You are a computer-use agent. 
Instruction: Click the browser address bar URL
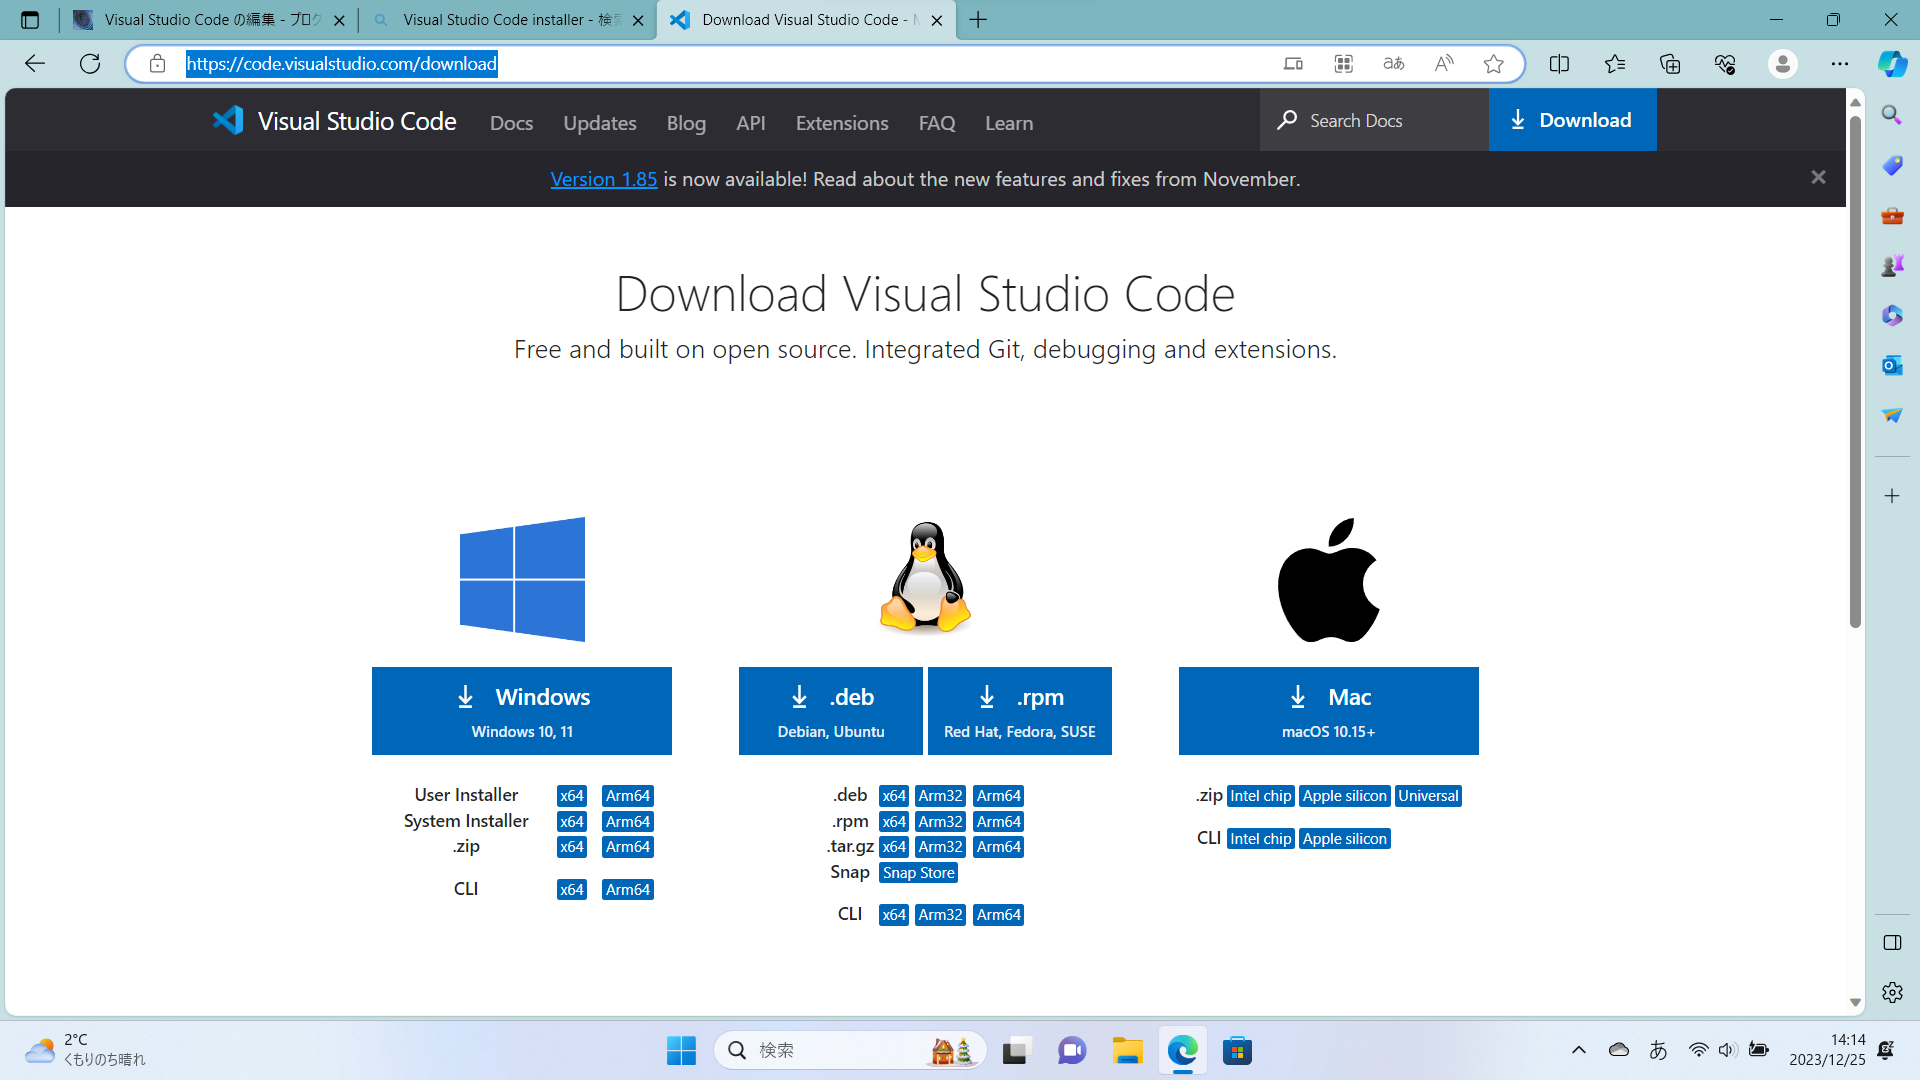pos(342,64)
